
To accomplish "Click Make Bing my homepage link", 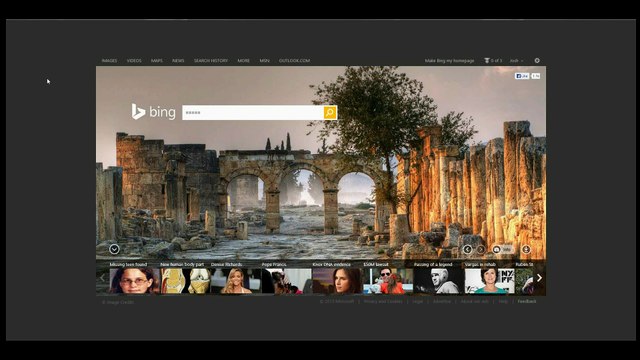I will 449,61.
